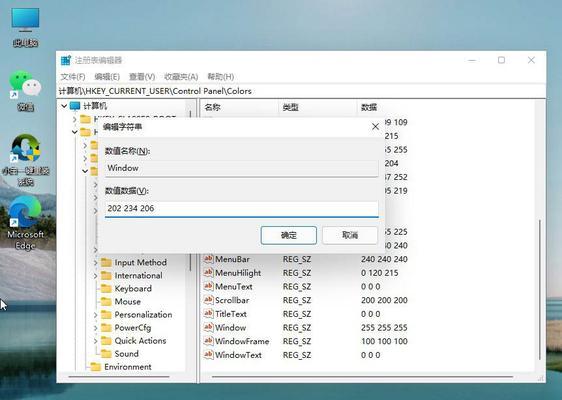Select the Environment tree label

128,367
